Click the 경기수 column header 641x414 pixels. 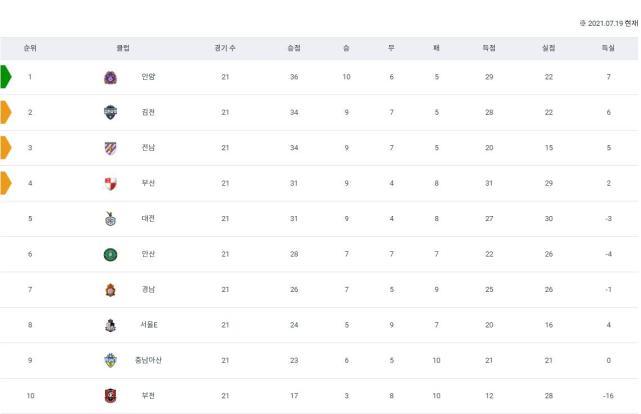224,48
